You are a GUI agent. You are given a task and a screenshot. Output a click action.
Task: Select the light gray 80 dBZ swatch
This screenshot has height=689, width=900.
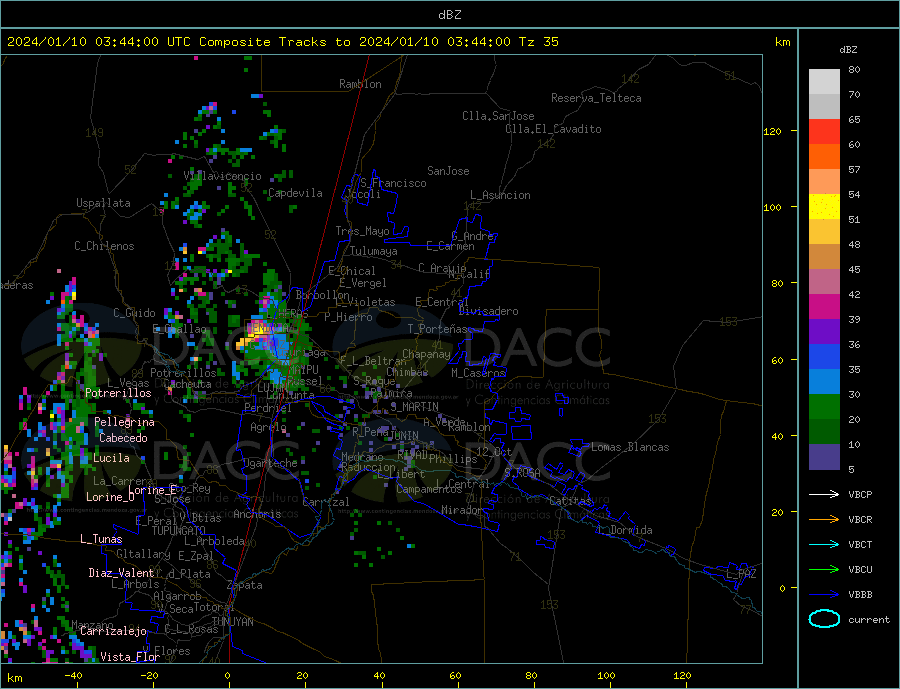[x=824, y=82]
